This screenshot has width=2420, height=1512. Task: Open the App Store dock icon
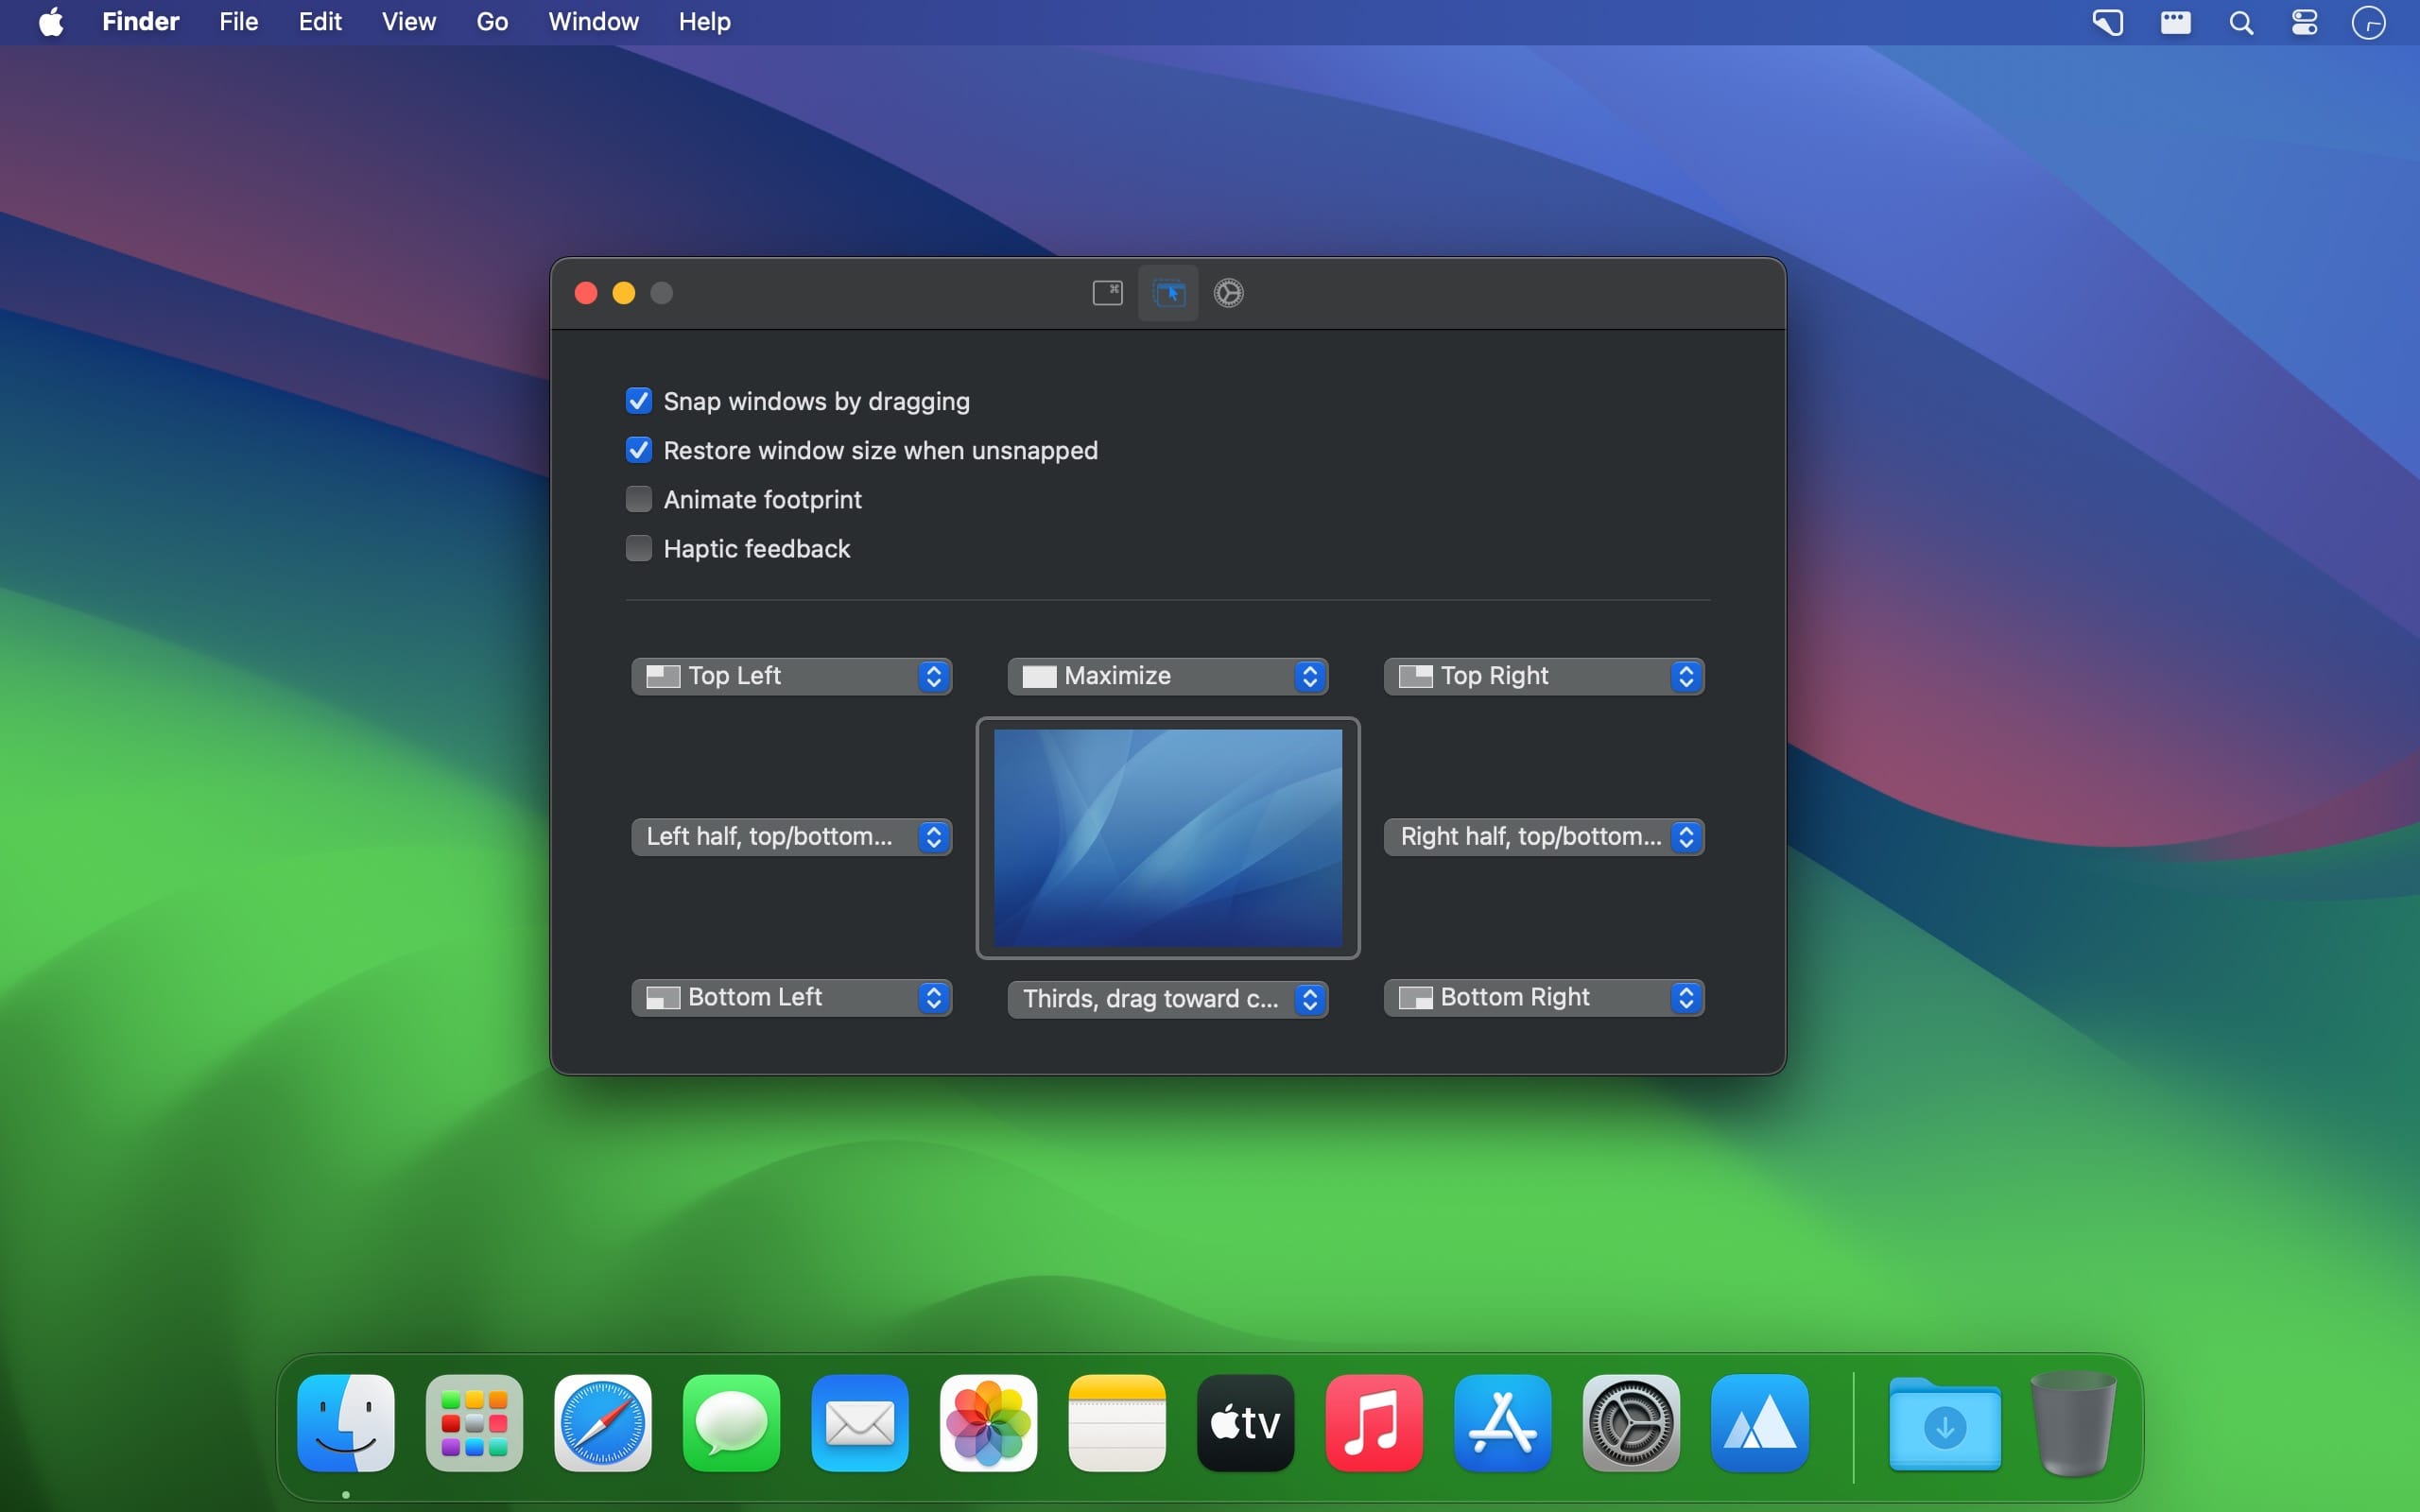tap(1502, 1422)
